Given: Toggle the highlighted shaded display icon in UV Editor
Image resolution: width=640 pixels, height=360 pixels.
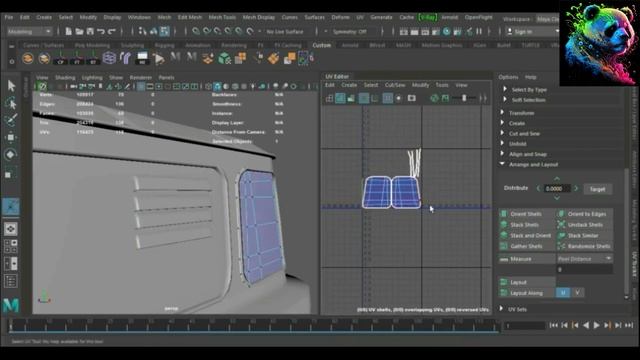Looking at the screenshot, I should tap(340, 98).
